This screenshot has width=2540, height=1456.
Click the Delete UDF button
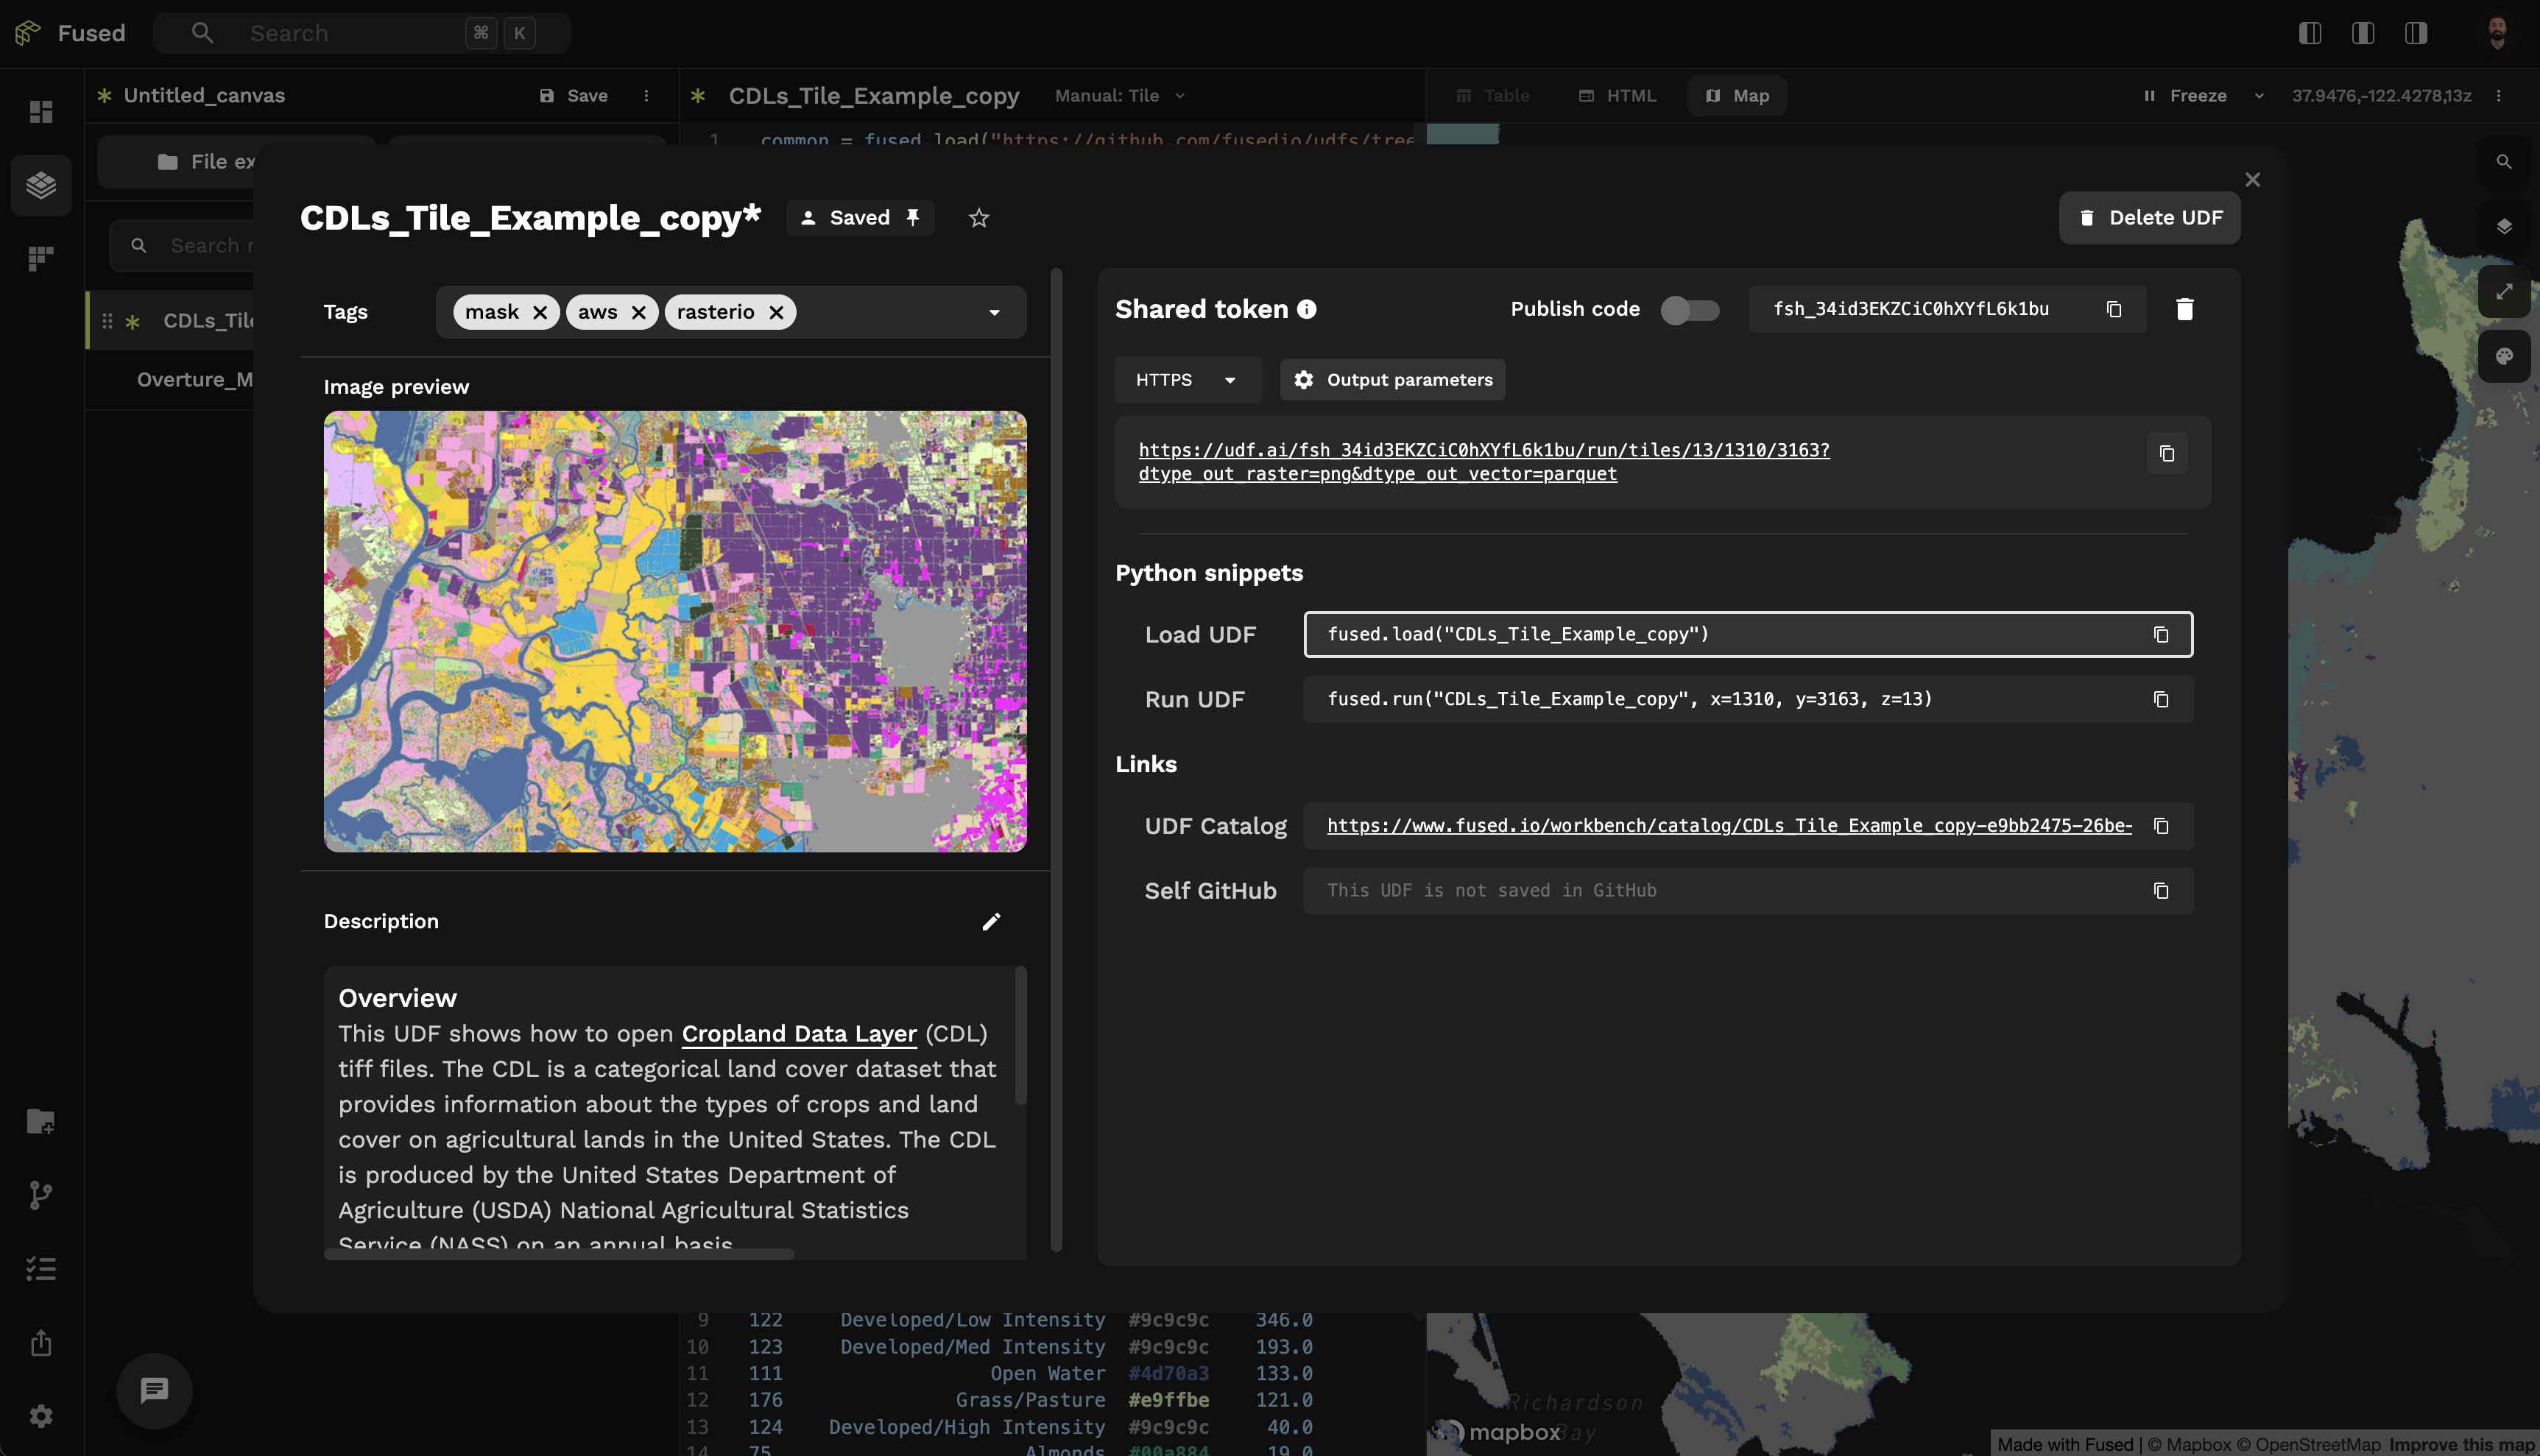pos(2149,218)
